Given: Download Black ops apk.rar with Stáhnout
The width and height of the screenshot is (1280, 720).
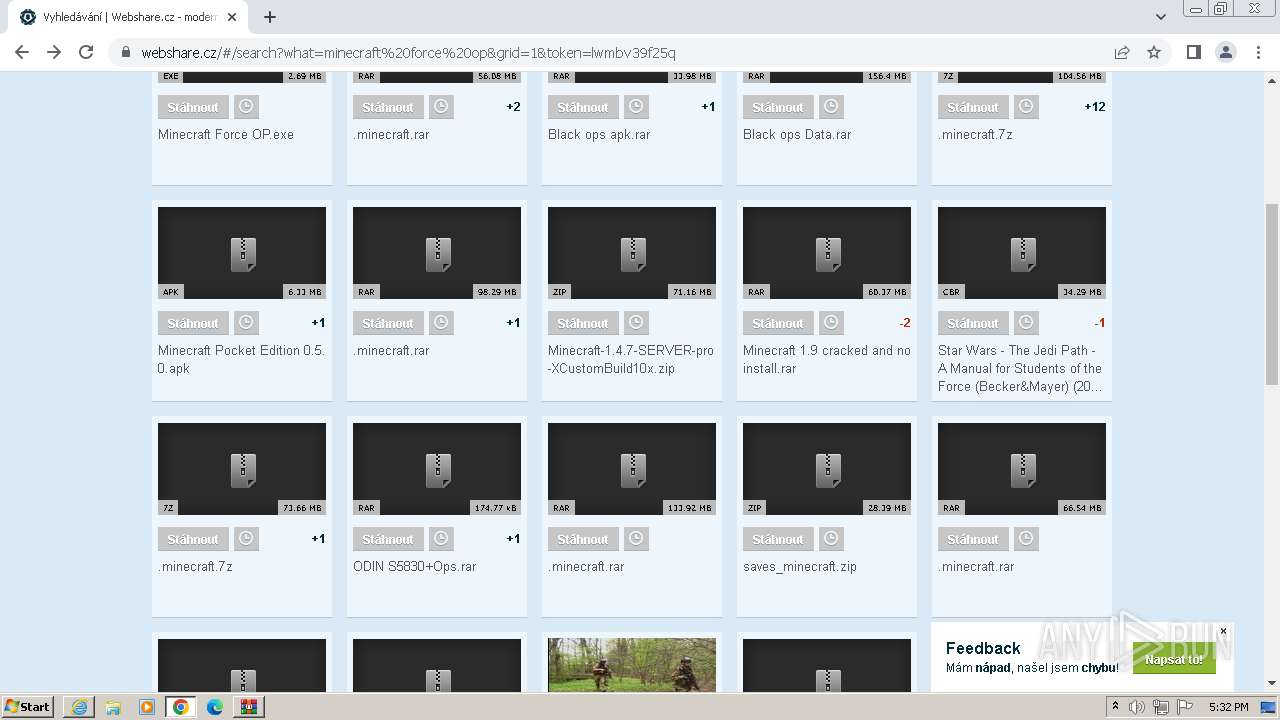Looking at the screenshot, I should [583, 107].
